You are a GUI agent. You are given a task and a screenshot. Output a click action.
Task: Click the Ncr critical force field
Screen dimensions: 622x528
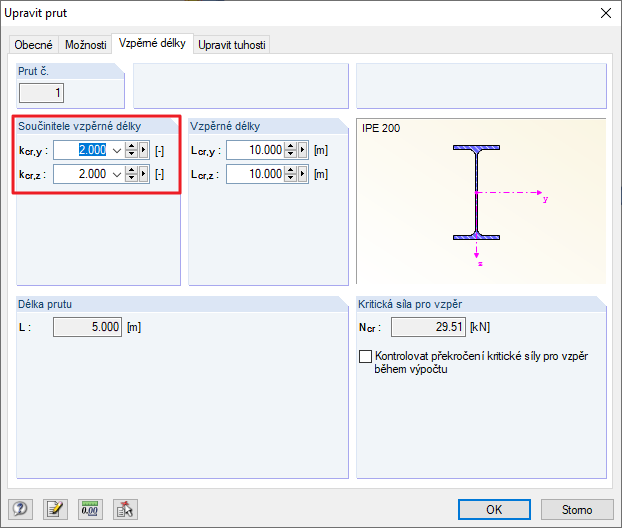[428, 327]
